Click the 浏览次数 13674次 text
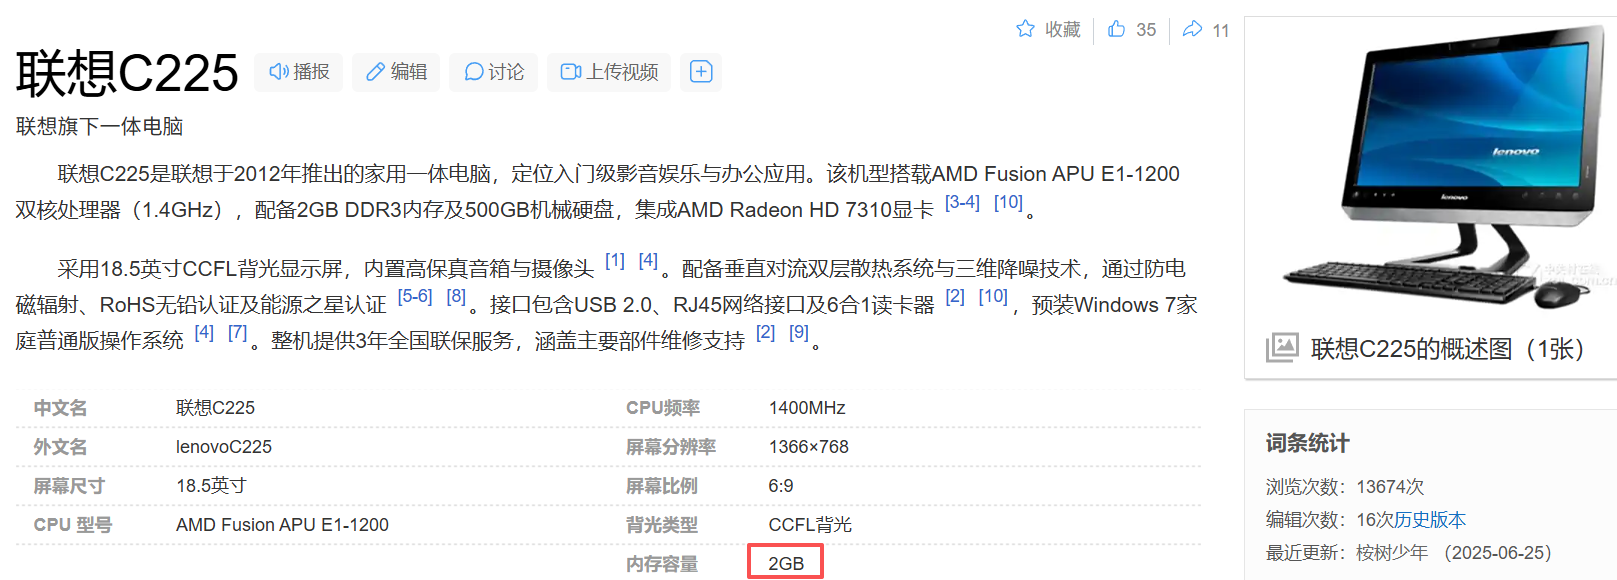 tap(1345, 487)
